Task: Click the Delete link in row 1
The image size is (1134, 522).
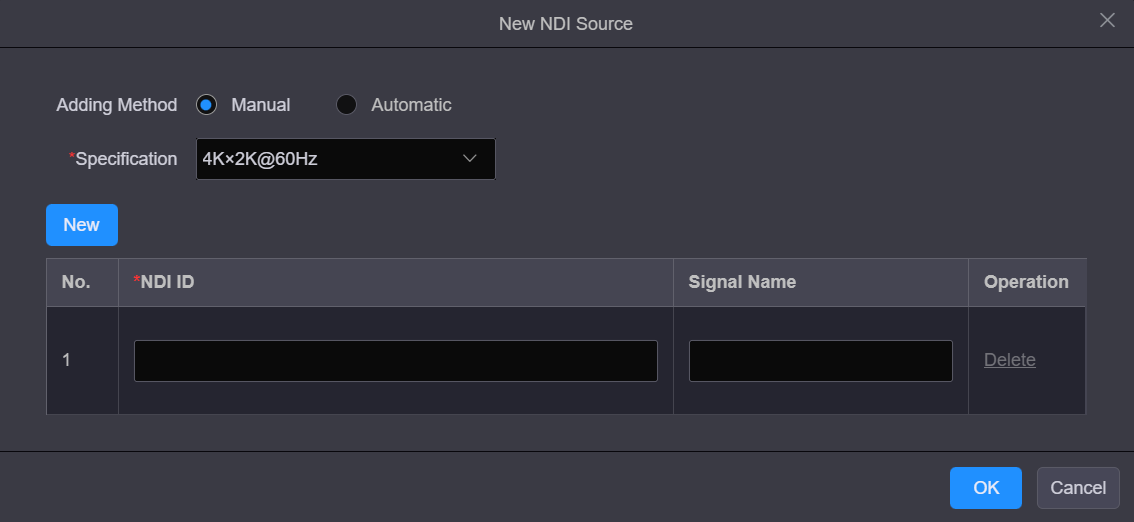Action: 1010,360
